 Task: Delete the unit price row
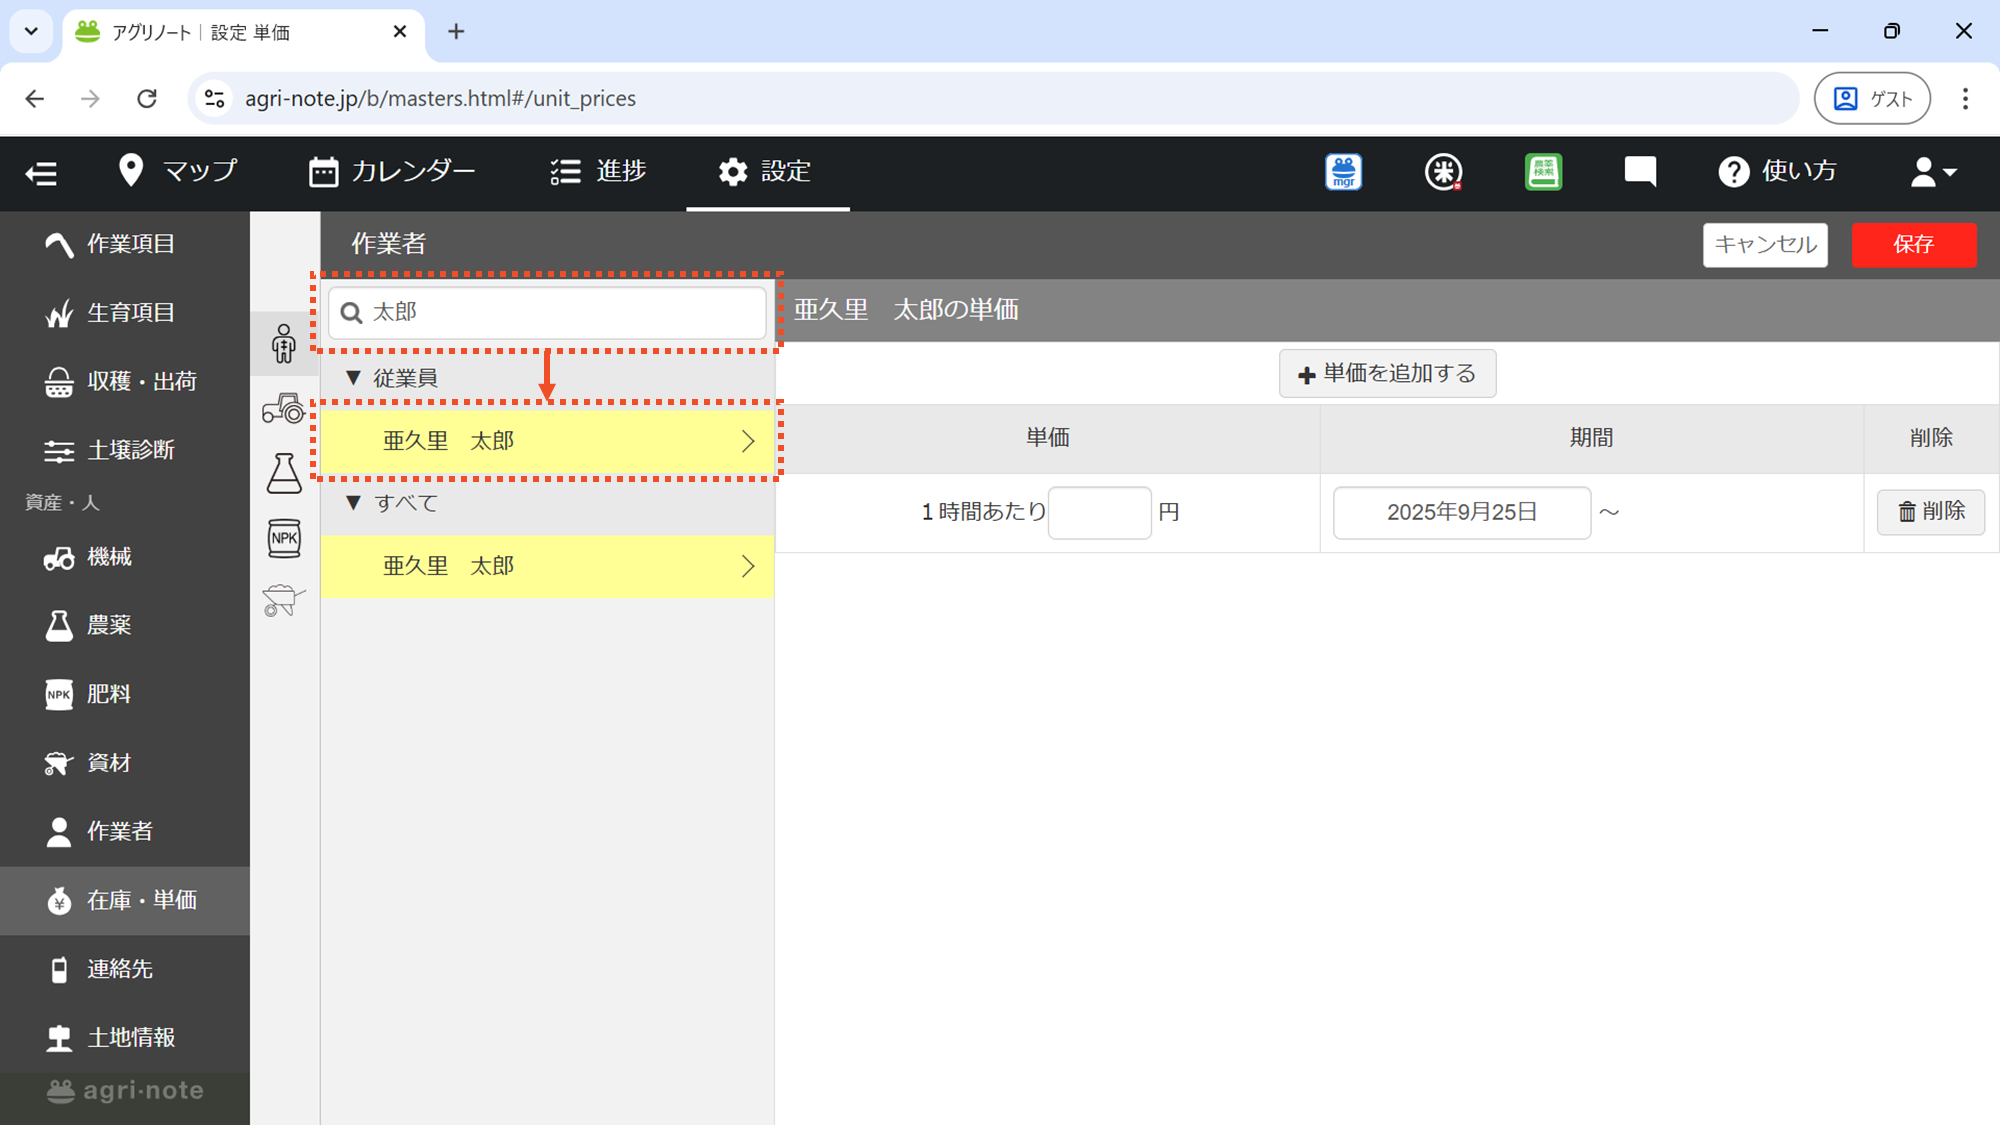coord(1930,512)
